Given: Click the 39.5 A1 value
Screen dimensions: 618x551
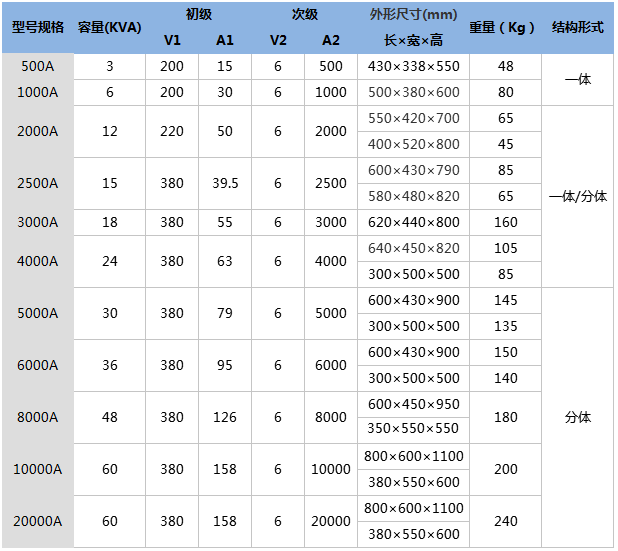Looking at the screenshot, I should (225, 183).
